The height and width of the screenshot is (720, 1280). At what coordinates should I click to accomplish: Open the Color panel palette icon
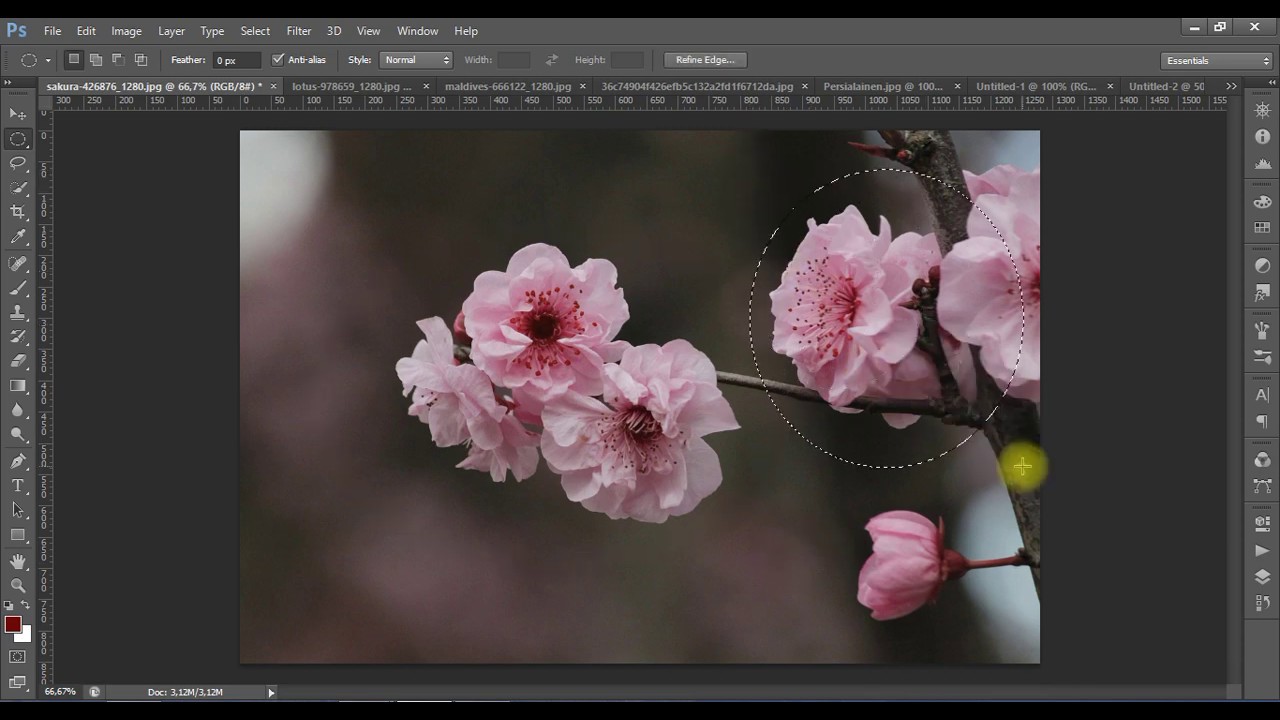pyautogui.click(x=1262, y=202)
